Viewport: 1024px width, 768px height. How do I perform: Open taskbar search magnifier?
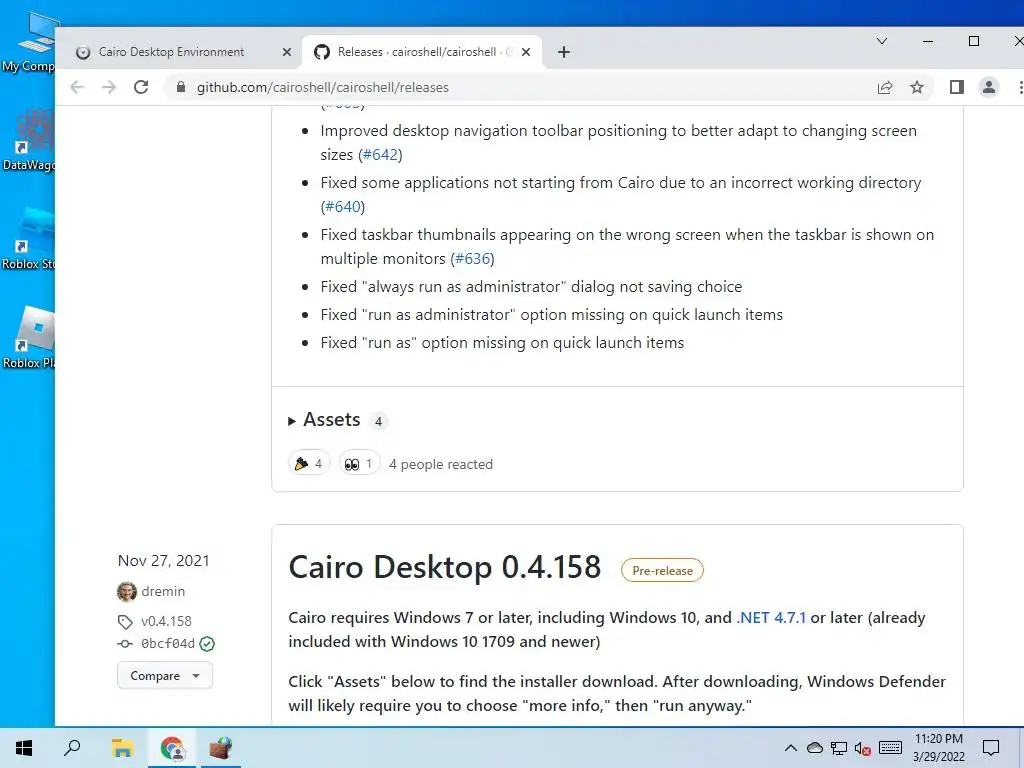[x=72, y=748]
